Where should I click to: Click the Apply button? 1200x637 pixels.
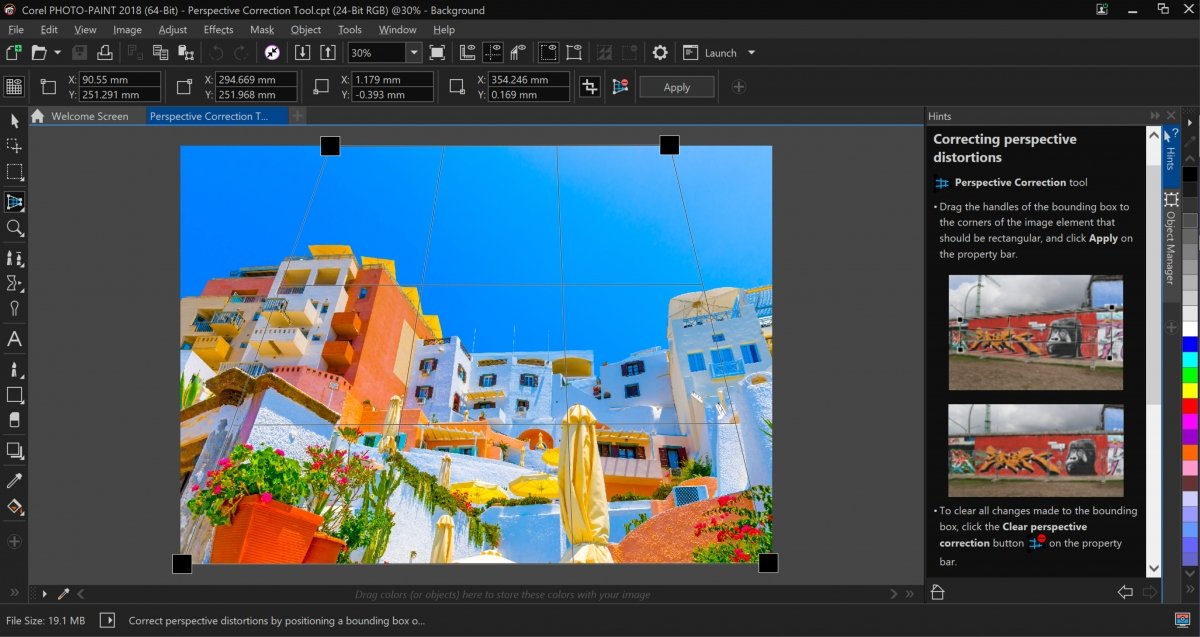[677, 87]
